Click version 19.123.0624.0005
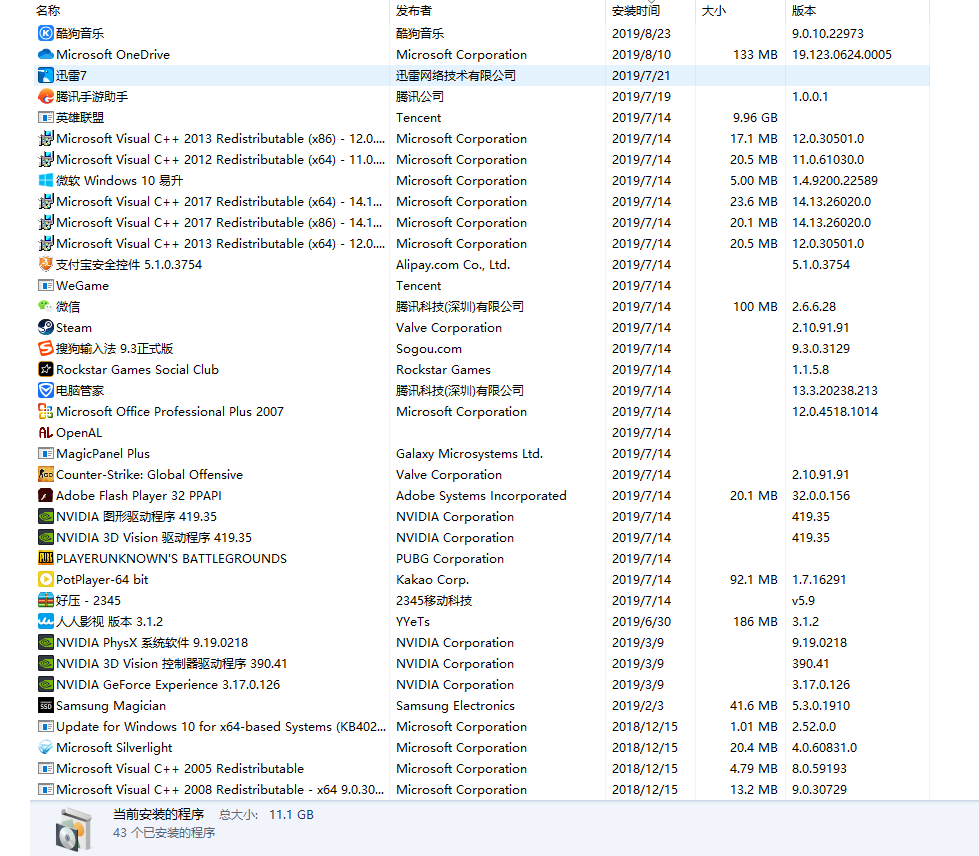The width and height of the screenshot is (979, 856). click(842, 54)
